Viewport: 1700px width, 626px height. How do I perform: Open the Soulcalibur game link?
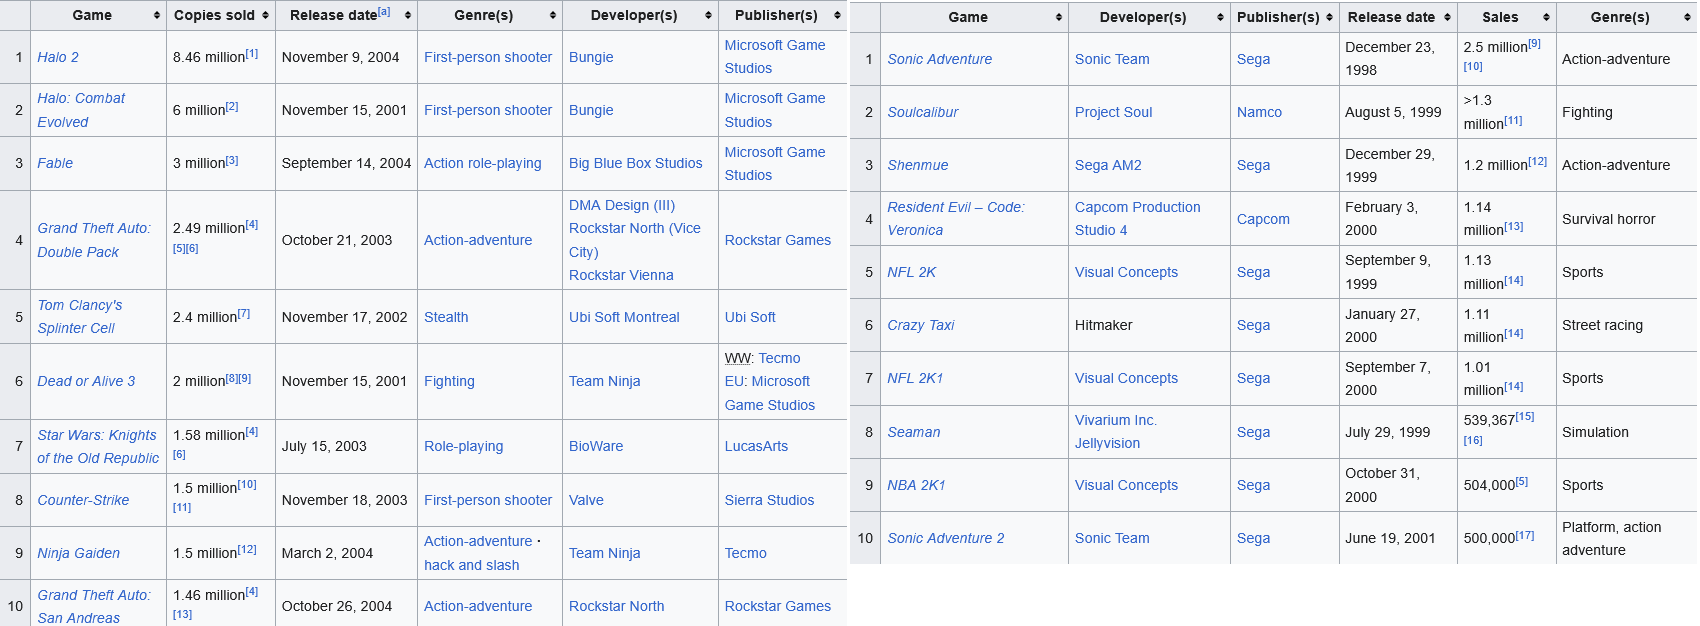(923, 112)
